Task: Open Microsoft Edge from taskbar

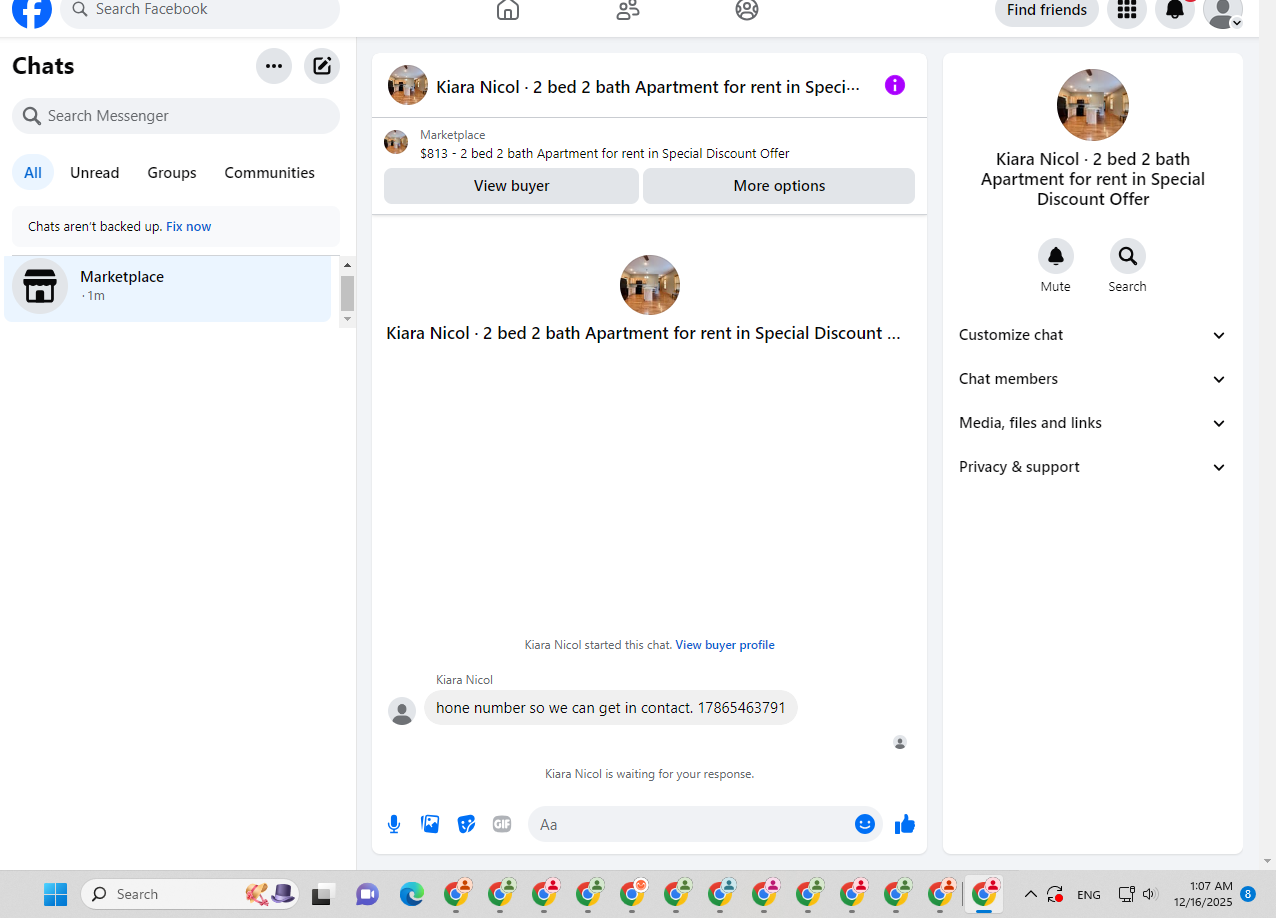Action: pyautogui.click(x=411, y=894)
